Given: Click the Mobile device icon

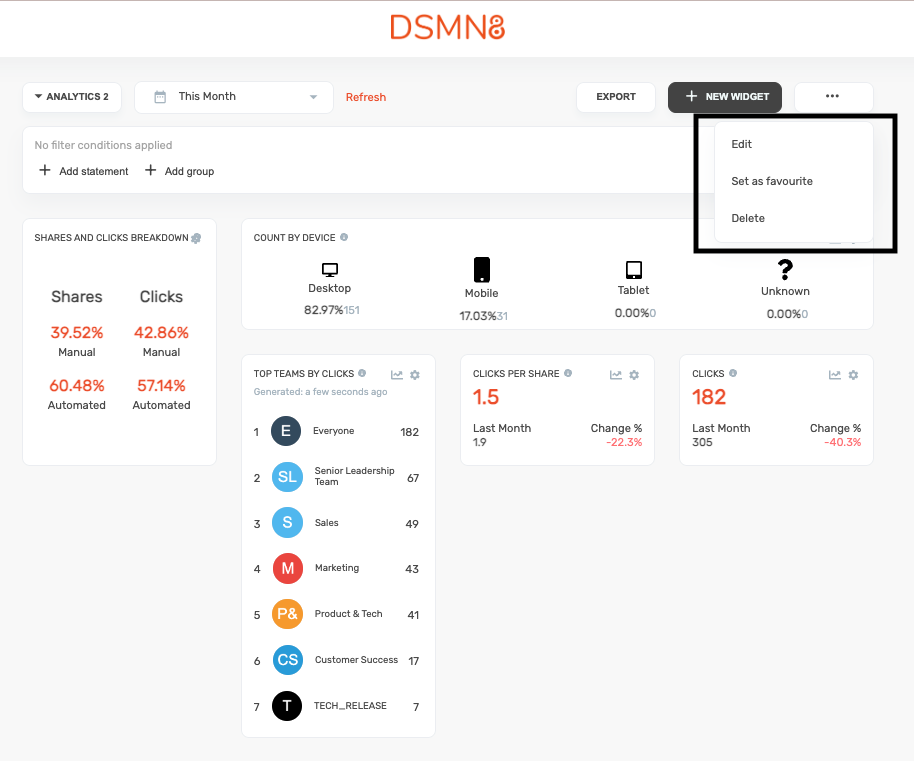Looking at the screenshot, I should pos(481,270).
